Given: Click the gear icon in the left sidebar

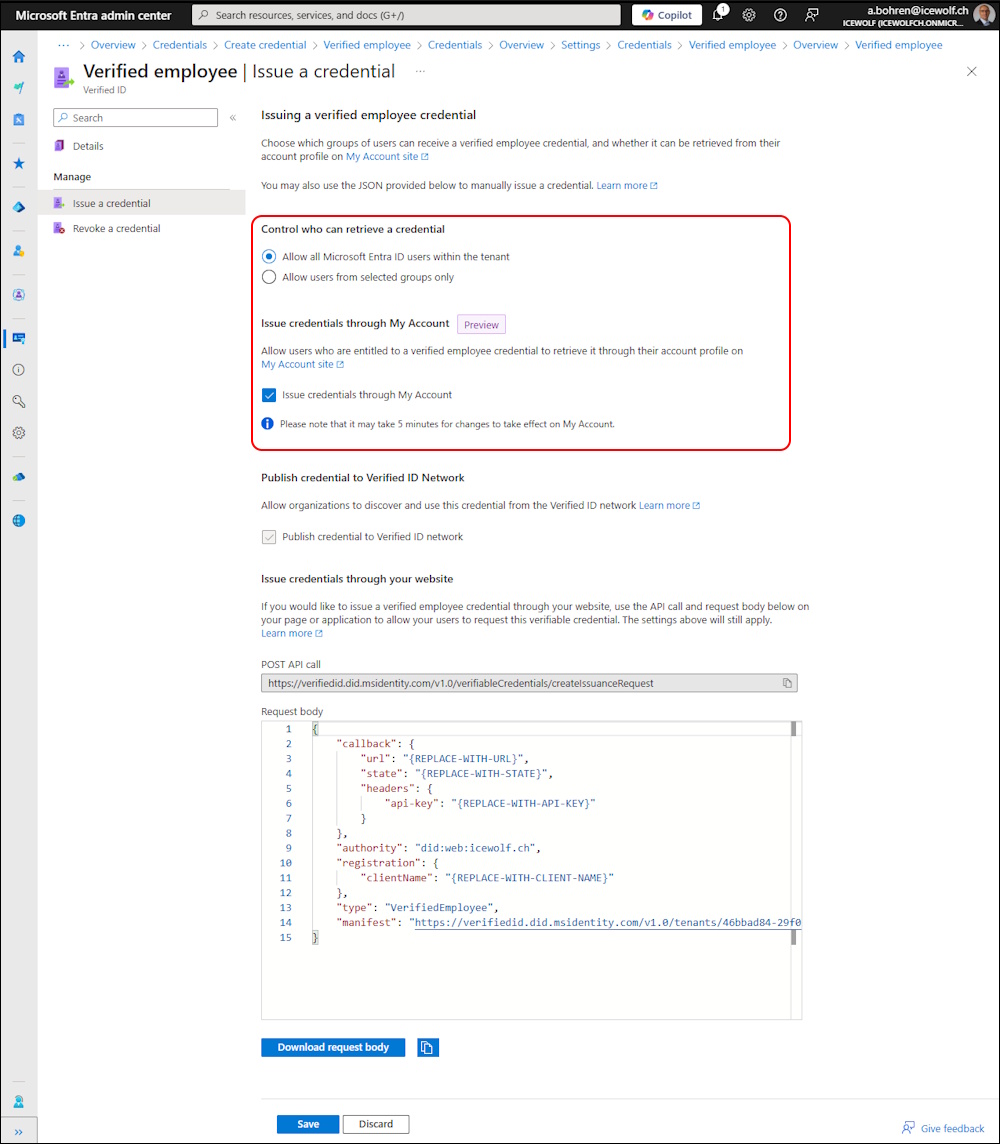Looking at the screenshot, I should [19, 433].
